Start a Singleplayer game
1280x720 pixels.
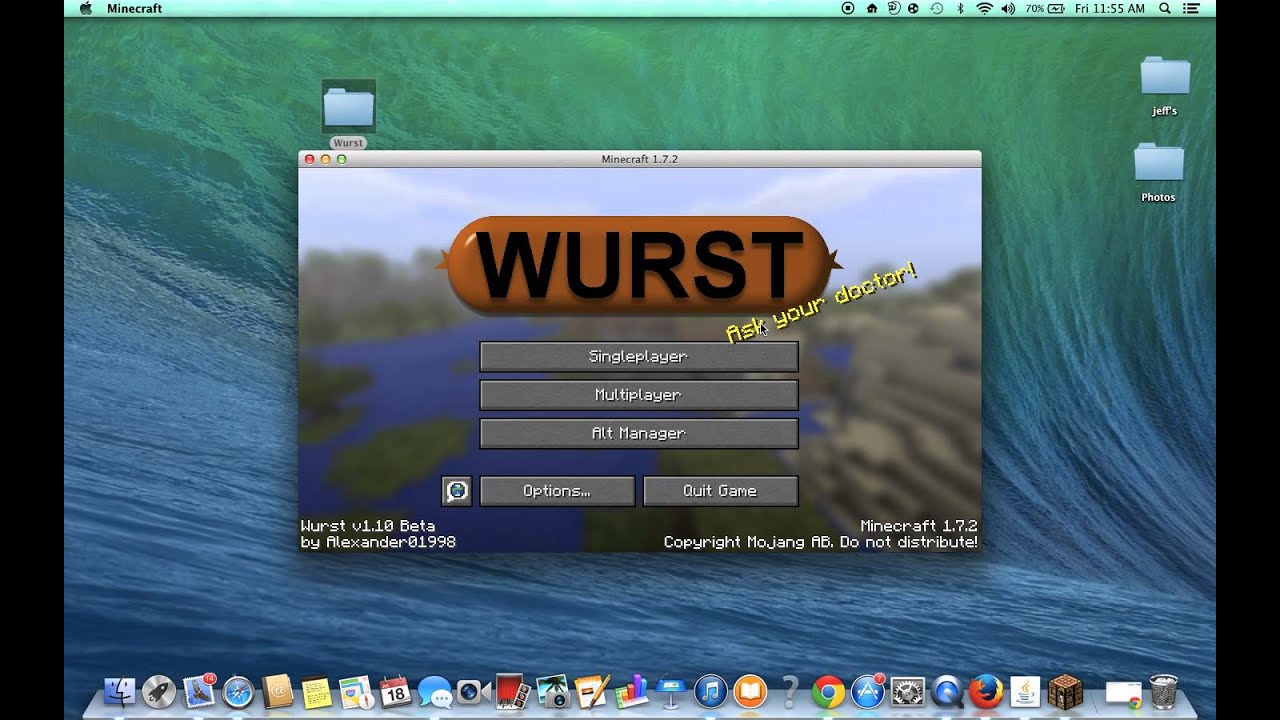638,356
